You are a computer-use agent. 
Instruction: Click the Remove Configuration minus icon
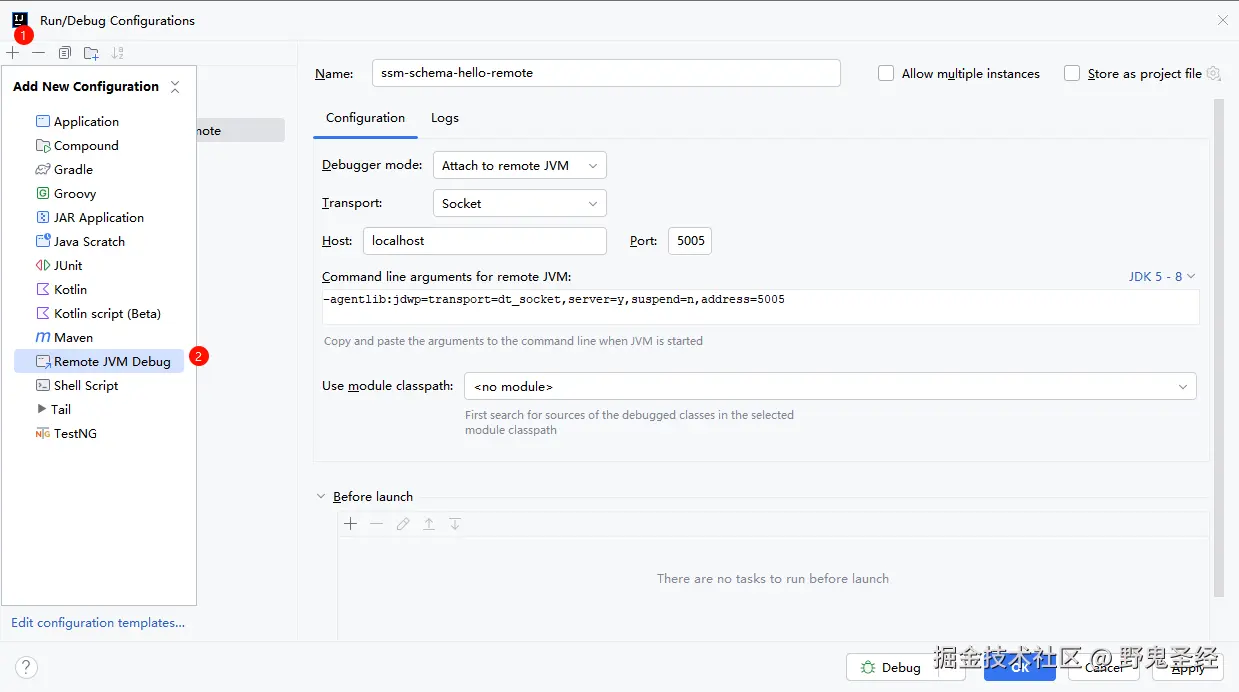pos(39,52)
